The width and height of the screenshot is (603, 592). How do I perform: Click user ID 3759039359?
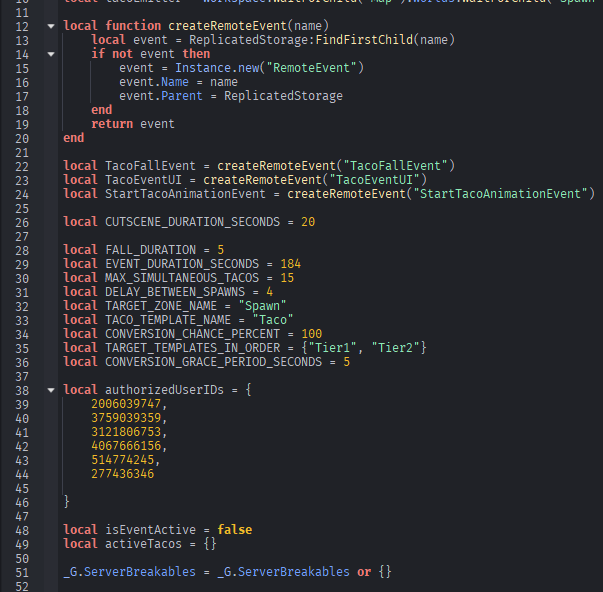(126, 418)
